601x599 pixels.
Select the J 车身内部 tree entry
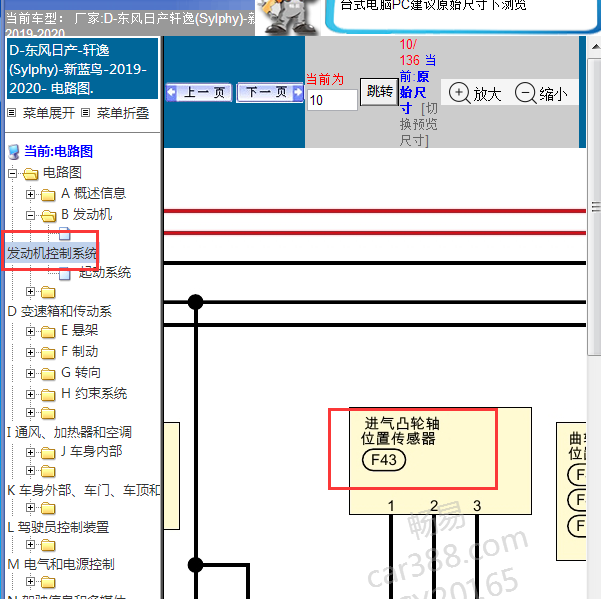click(x=91, y=451)
